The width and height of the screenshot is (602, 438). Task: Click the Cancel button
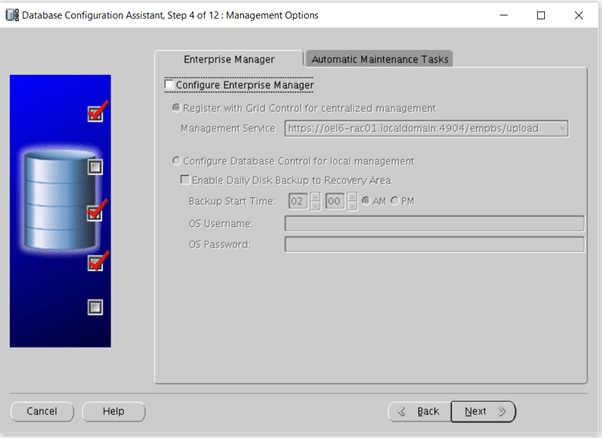point(41,411)
